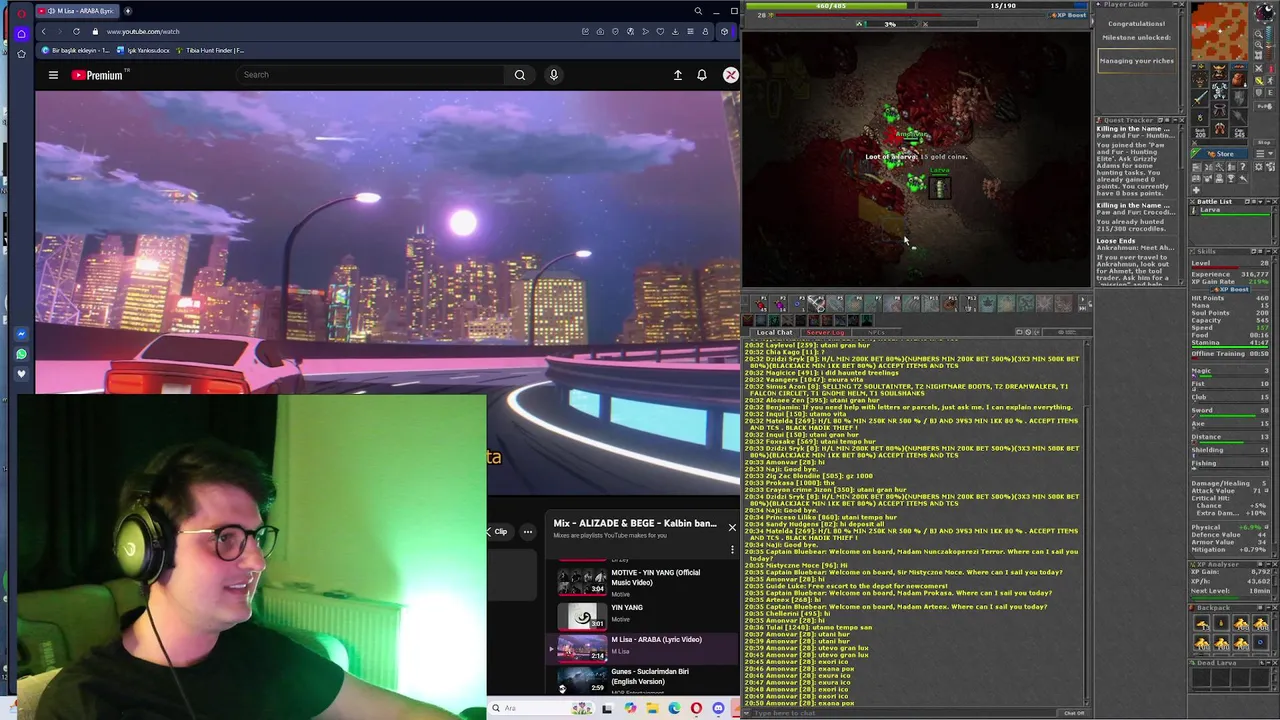Click the Tibia Store button
The image size is (1280, 720).
point(1220,154)
